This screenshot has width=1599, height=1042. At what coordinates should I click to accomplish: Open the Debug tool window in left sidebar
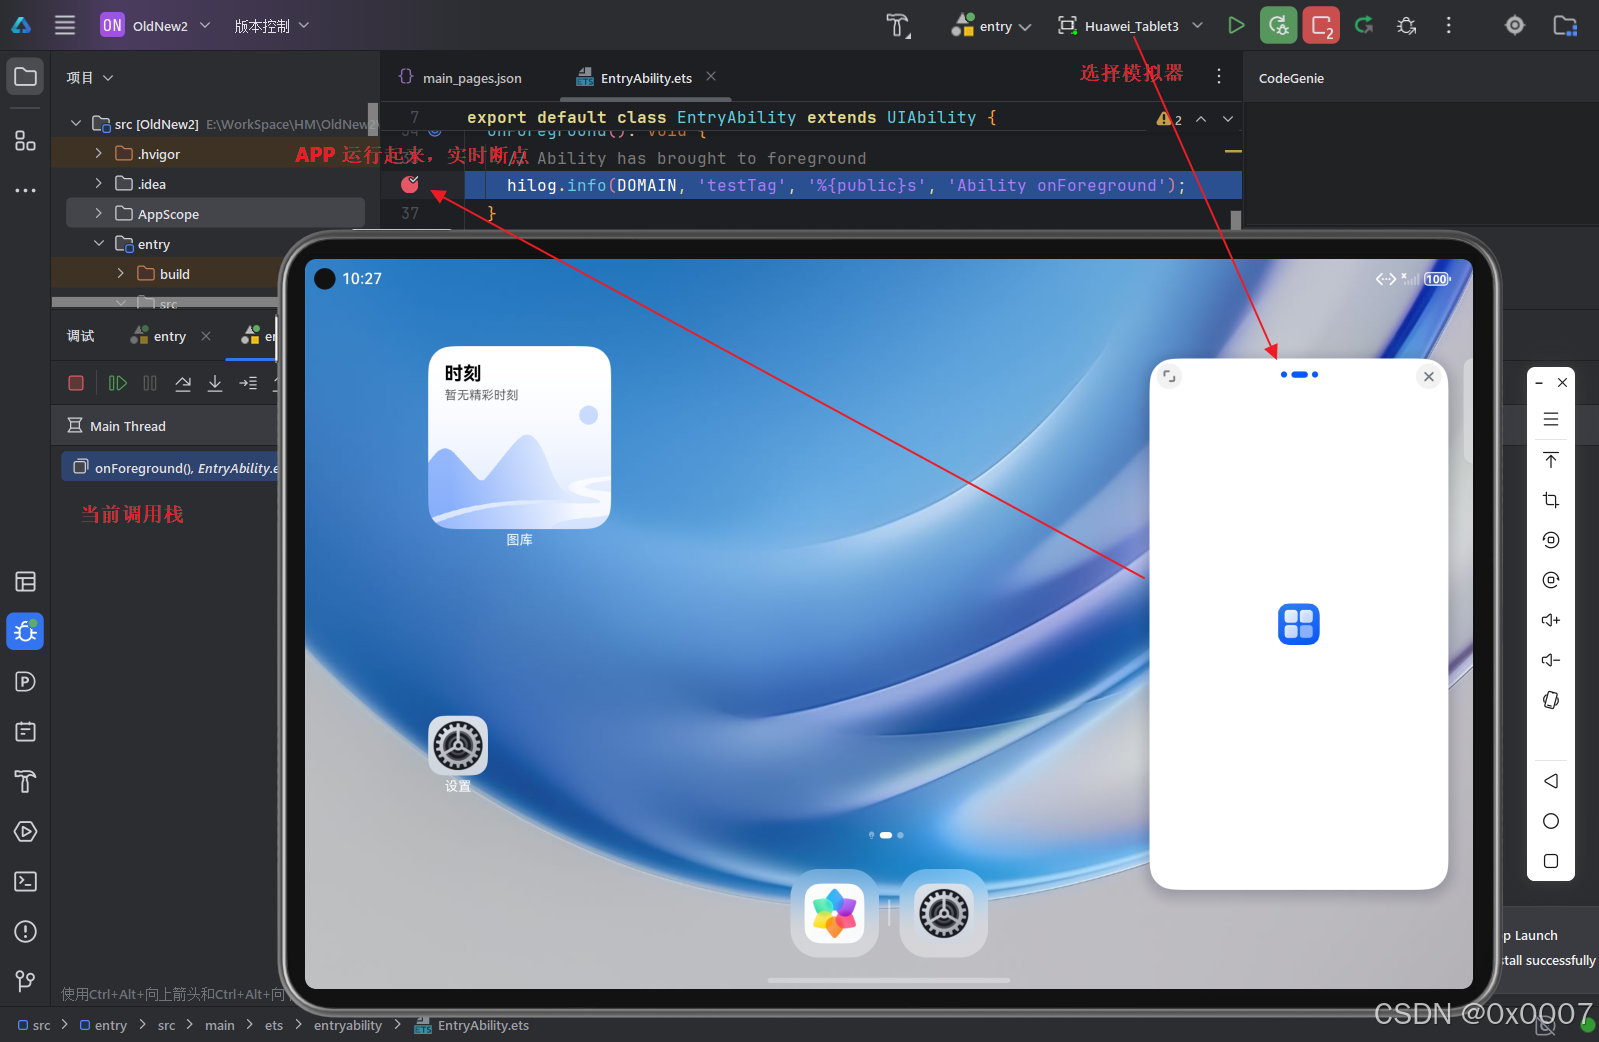26,631
